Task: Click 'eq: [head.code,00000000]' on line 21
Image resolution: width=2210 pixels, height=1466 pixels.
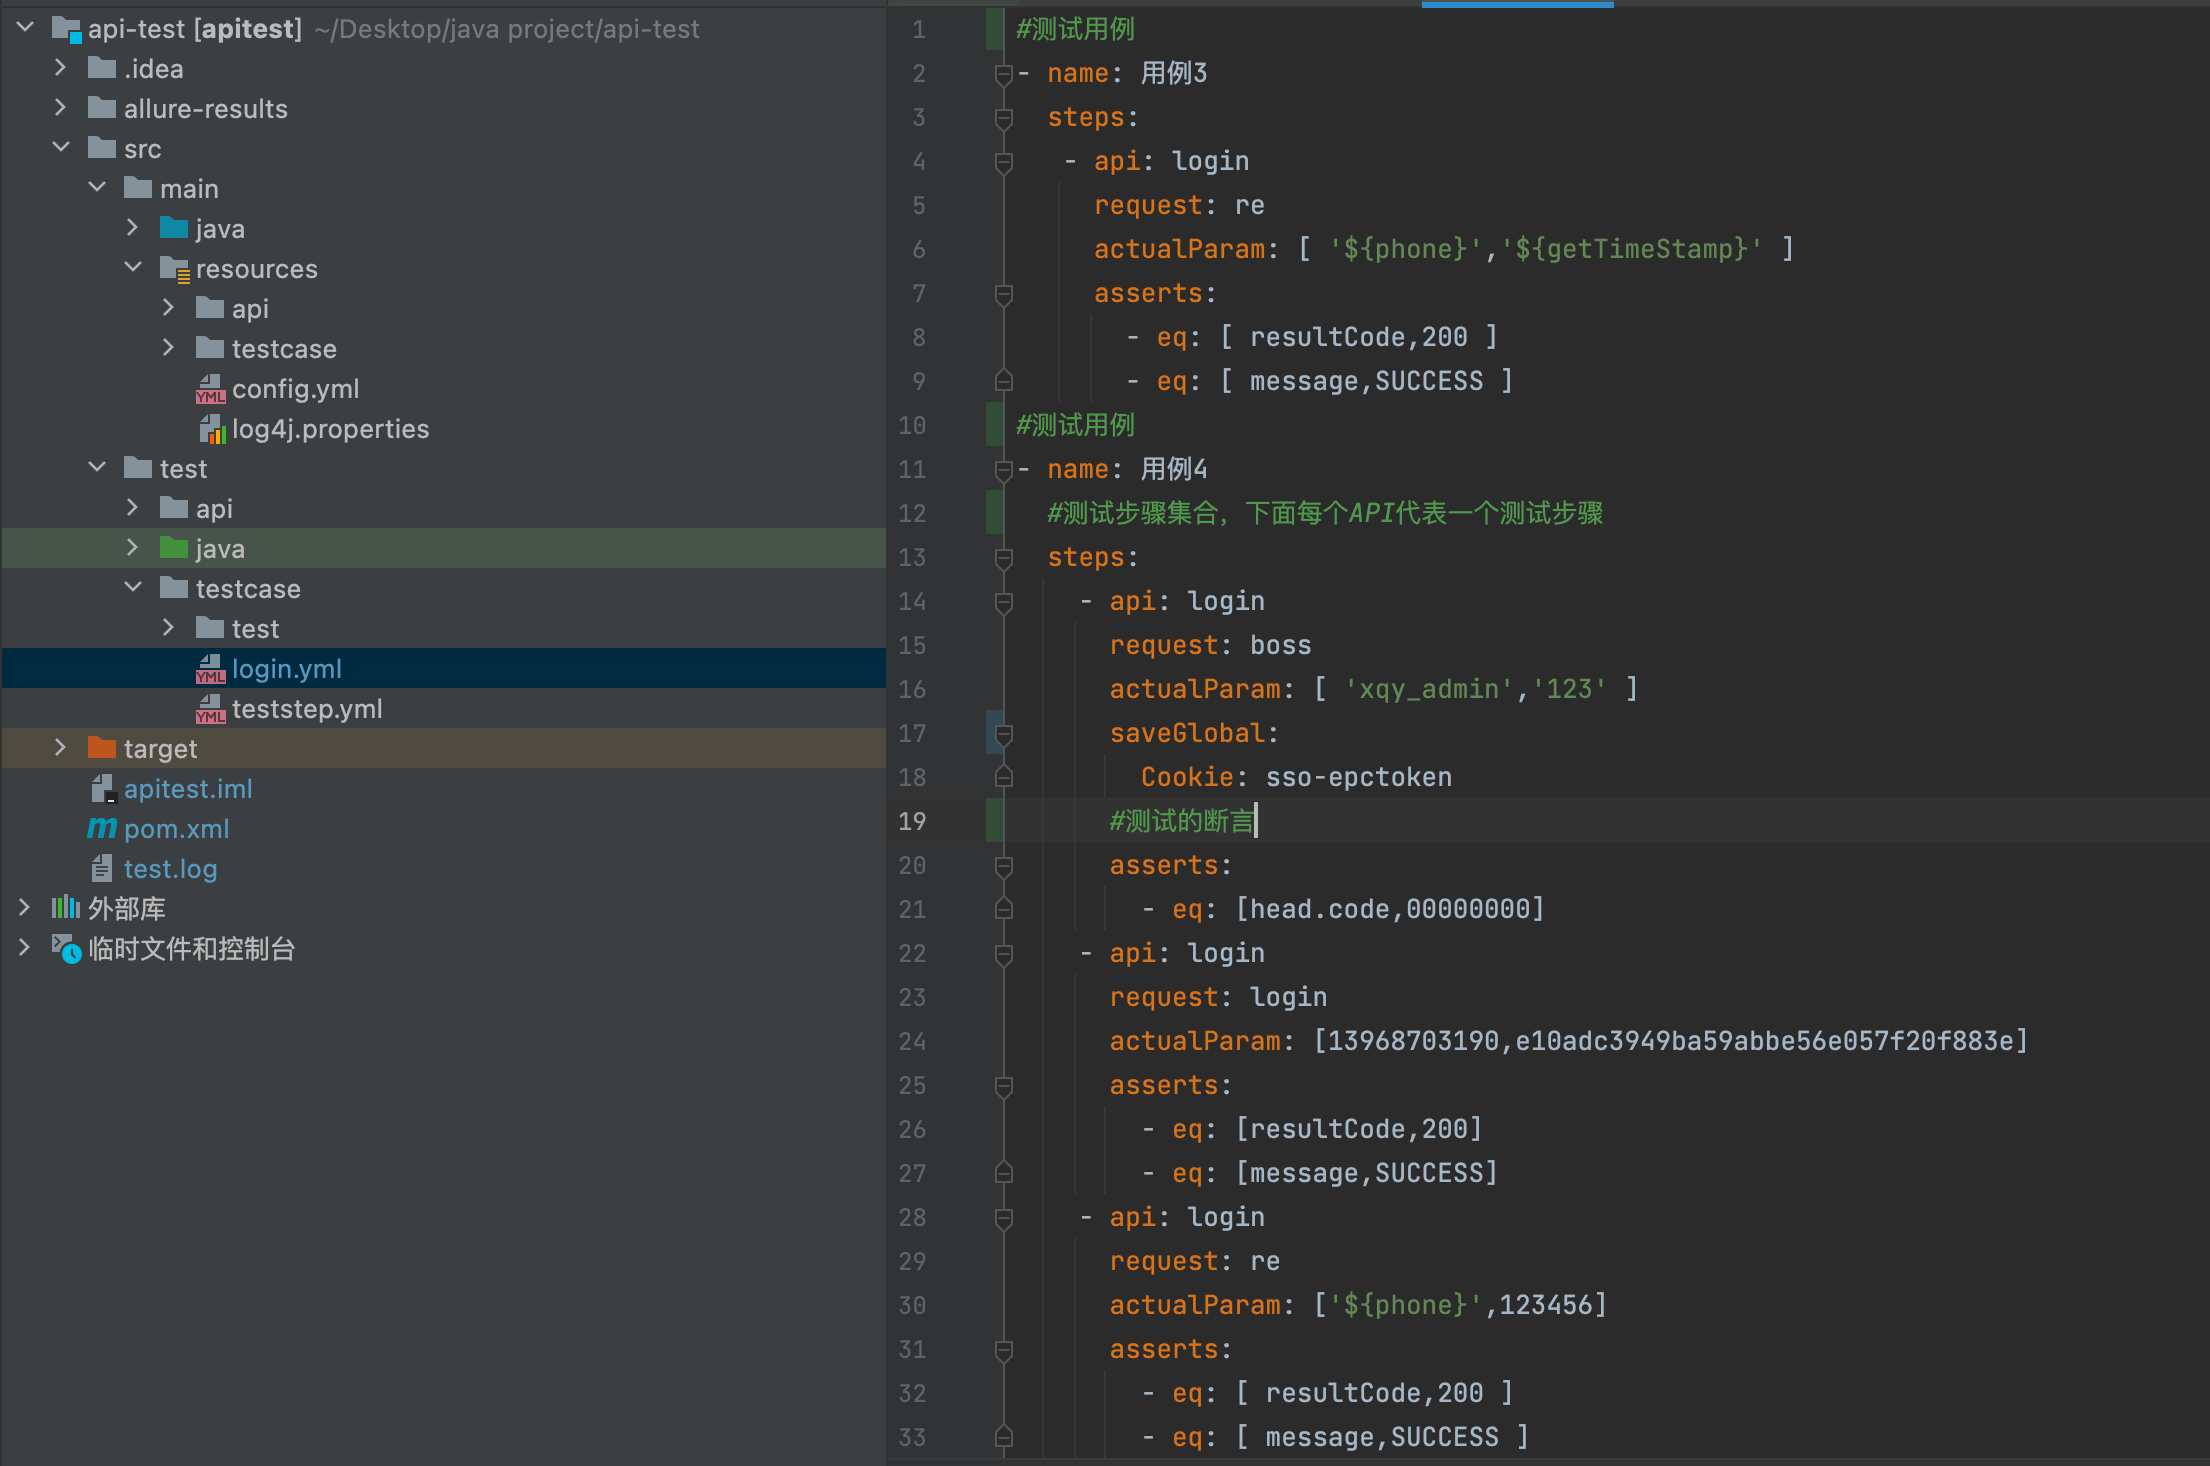Action: 1358,909
